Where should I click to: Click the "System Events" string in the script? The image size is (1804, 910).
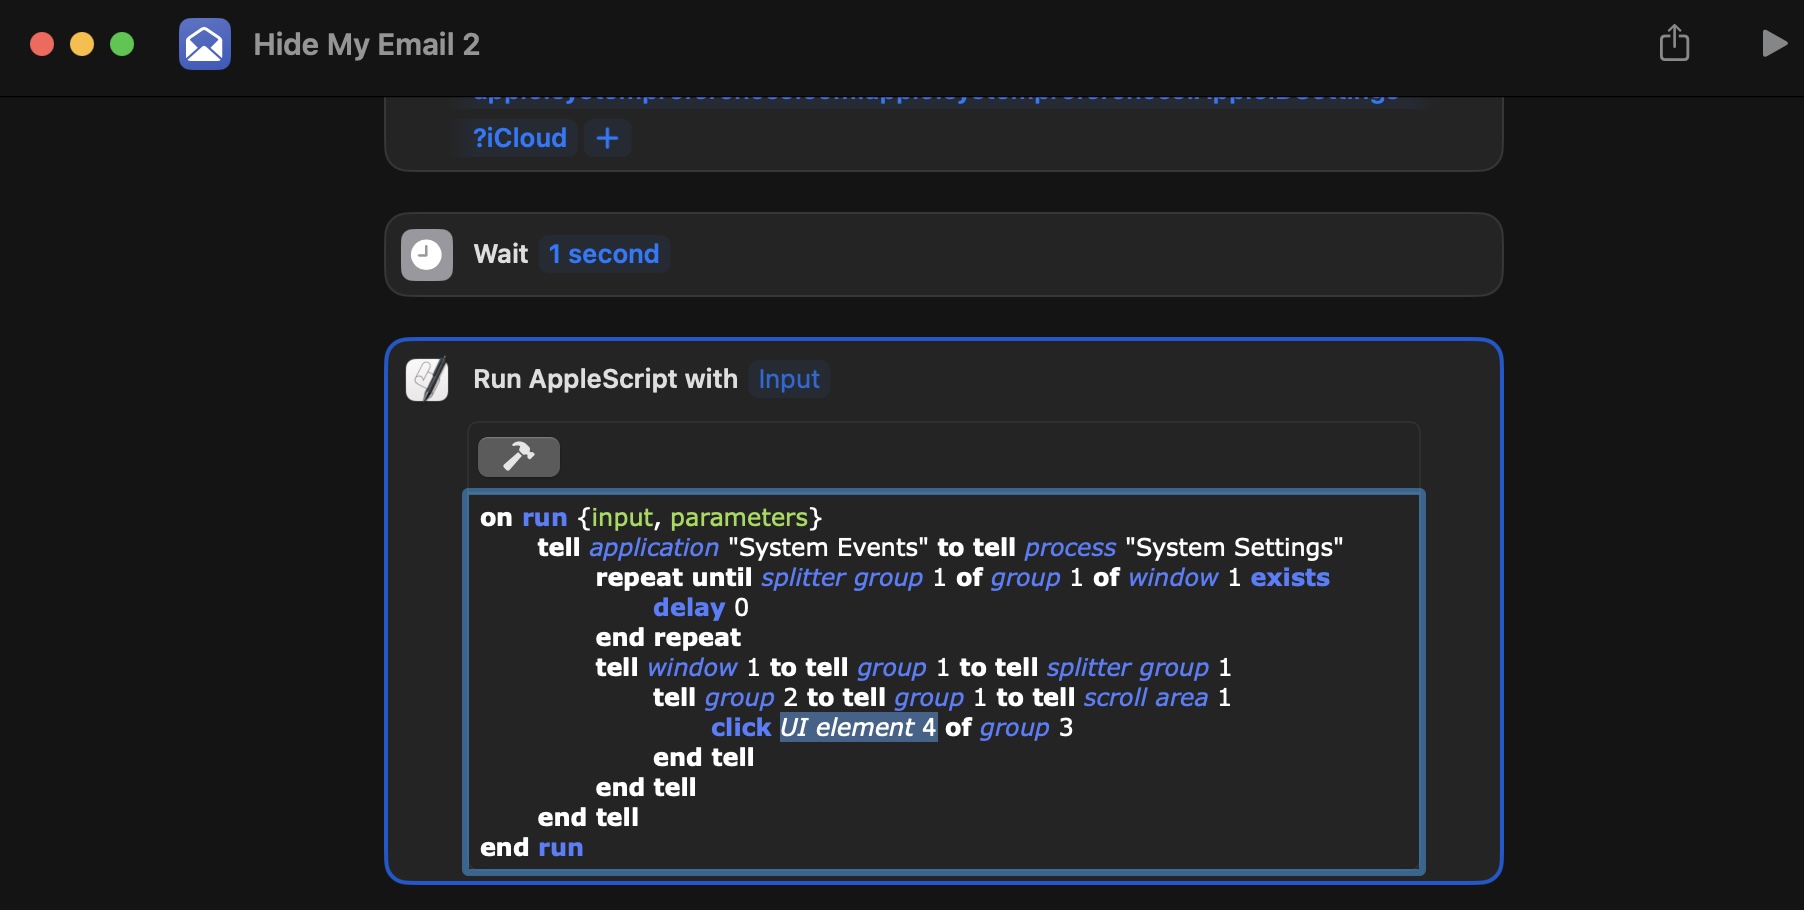[828, 547]
